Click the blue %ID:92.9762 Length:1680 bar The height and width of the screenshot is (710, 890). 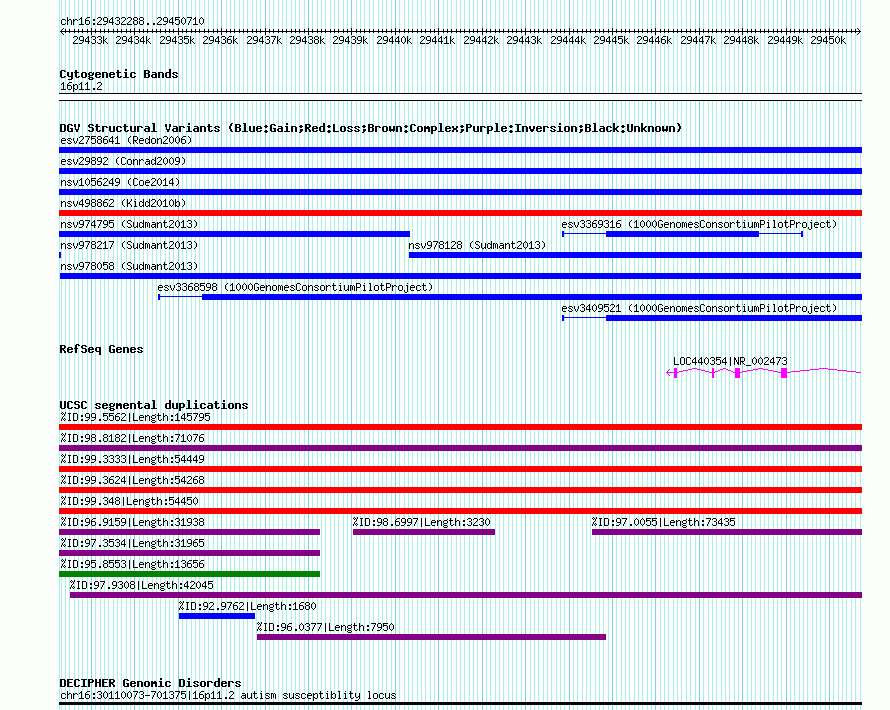pyautogui.click(x=217, y=616)
